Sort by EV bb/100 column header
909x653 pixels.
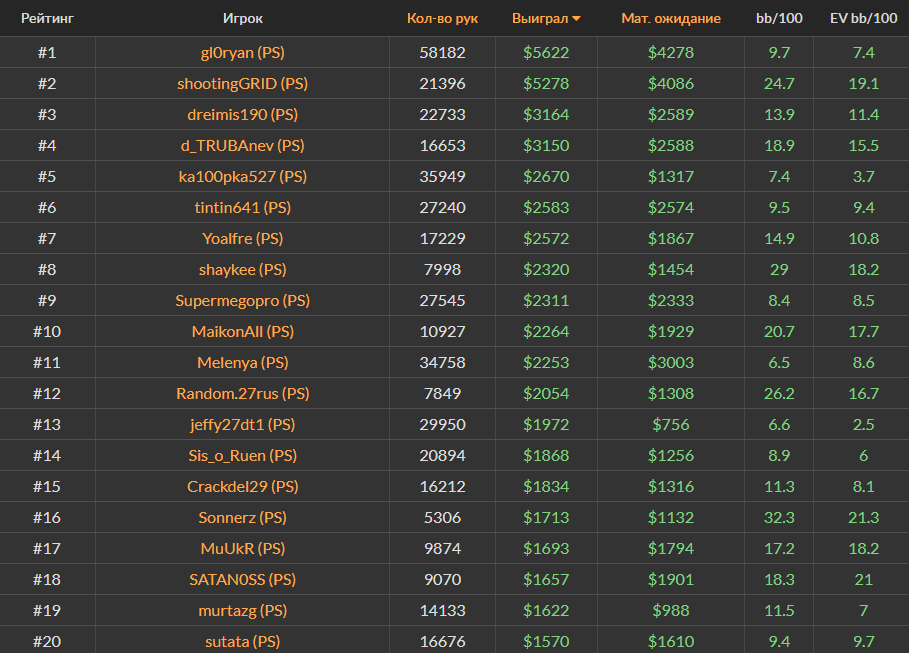[863, 18]
